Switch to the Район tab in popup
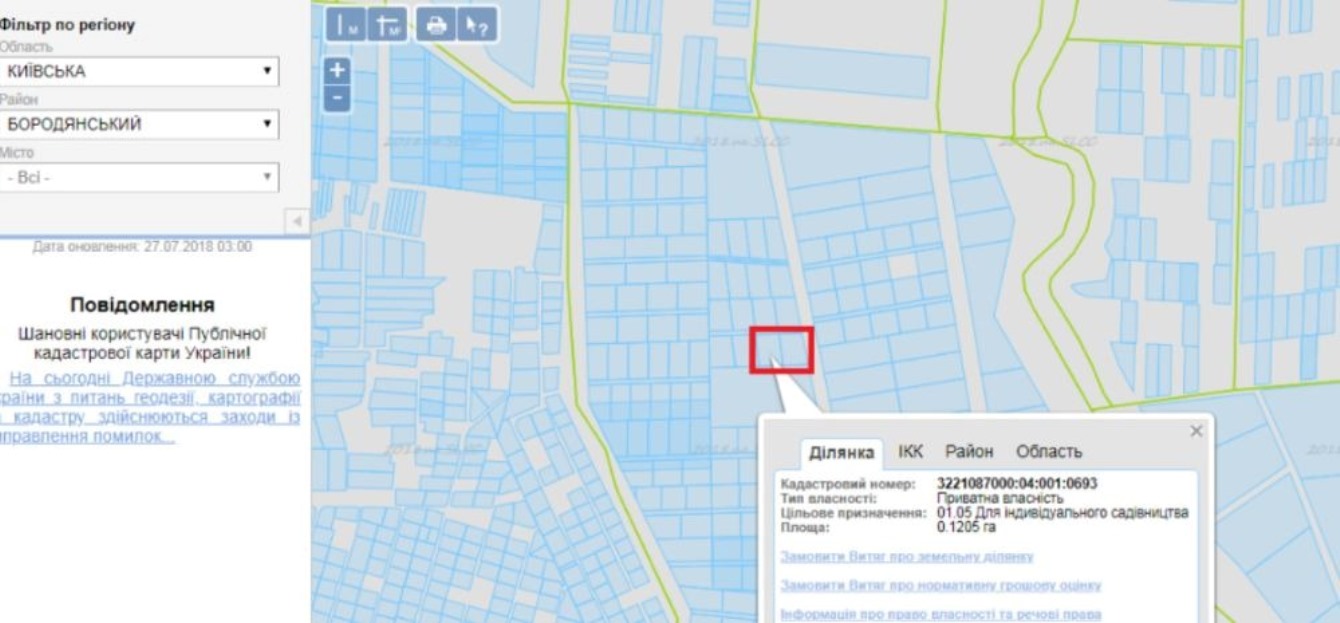The height and width of the screenshot is (623, 1340). (x=968, y=452)
